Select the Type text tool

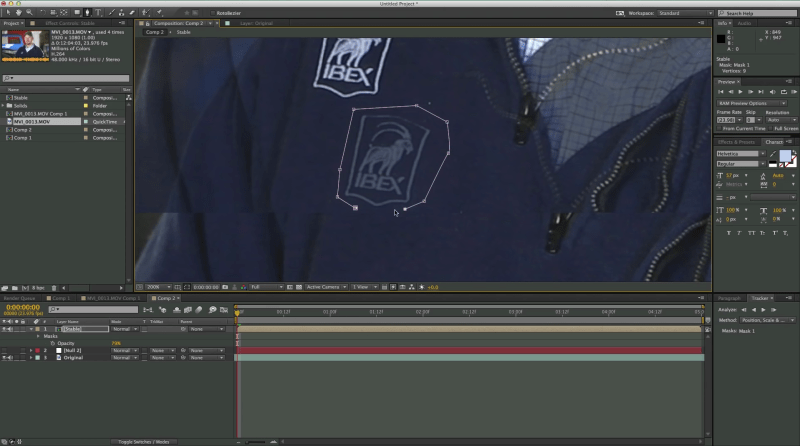click(98, 12)
